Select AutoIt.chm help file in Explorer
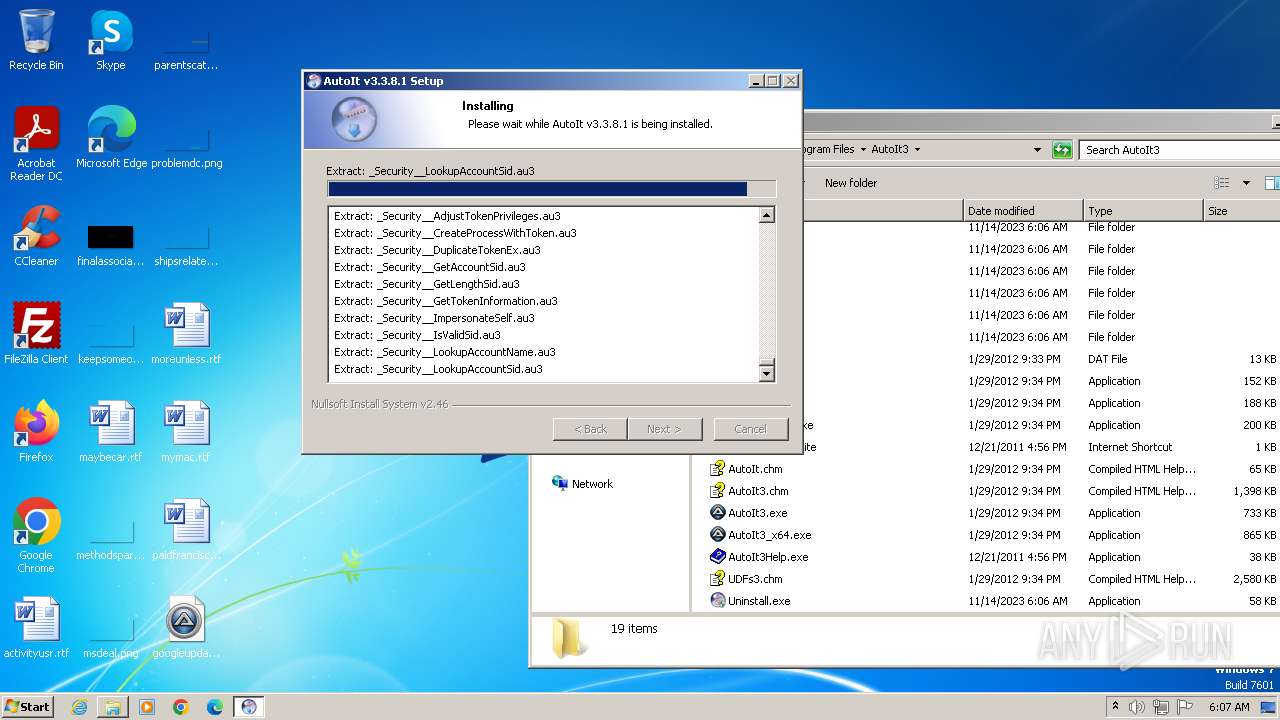The image size is (1280, 720). click(755, 469)
